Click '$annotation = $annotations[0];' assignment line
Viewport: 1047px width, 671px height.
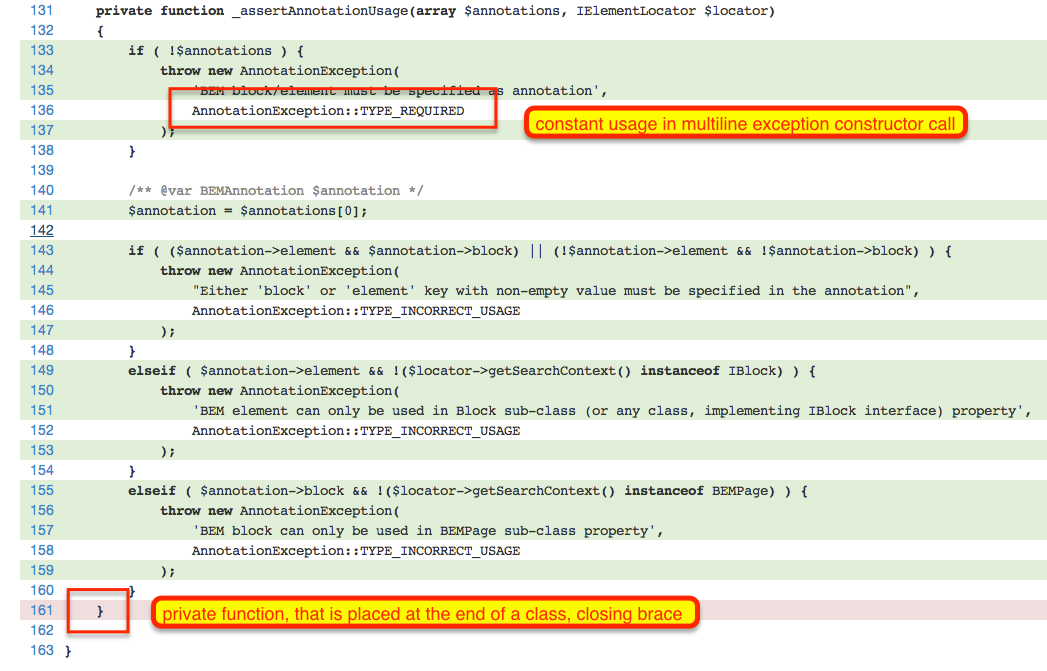[x=248, y=211]
